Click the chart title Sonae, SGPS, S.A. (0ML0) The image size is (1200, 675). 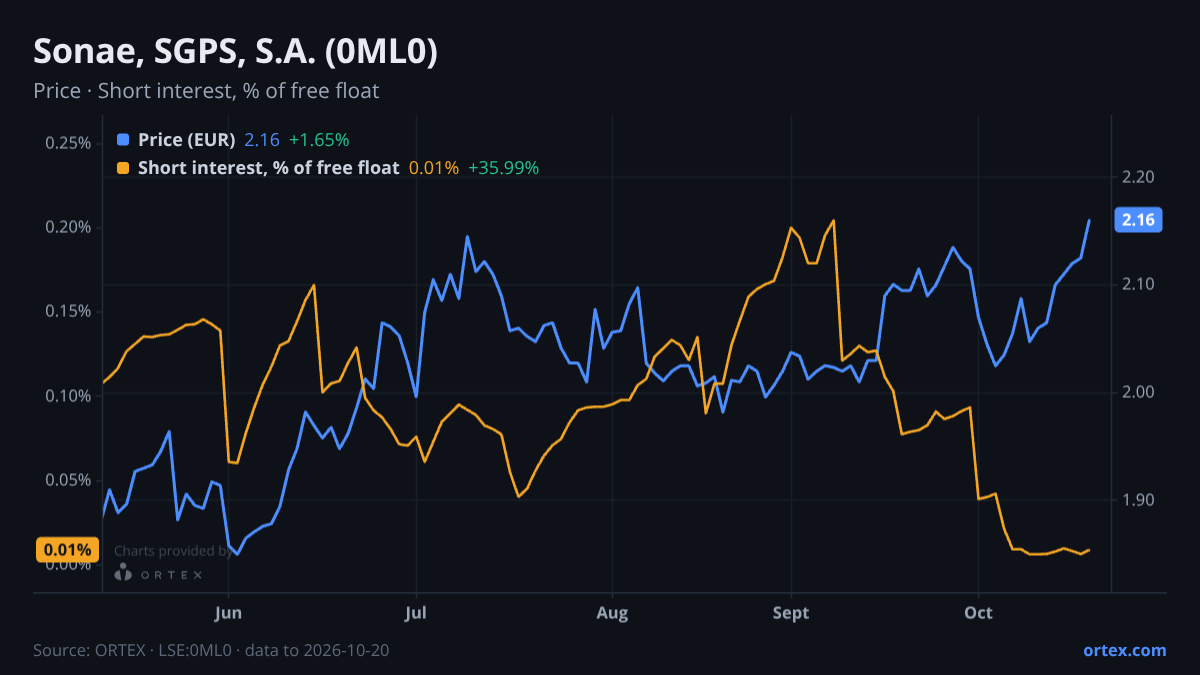click(x=235, y=52)
